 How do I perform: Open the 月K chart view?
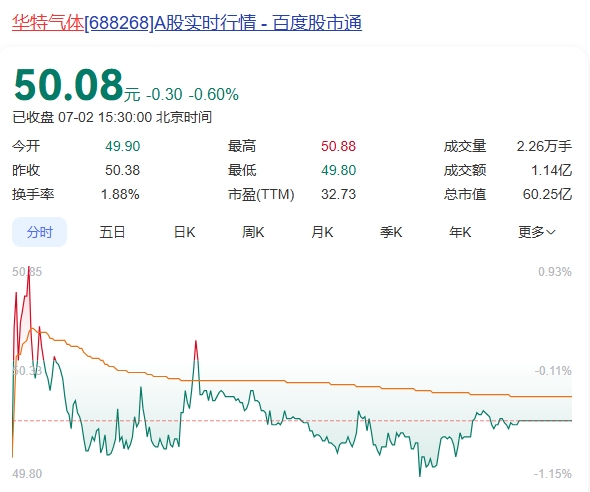322,232
